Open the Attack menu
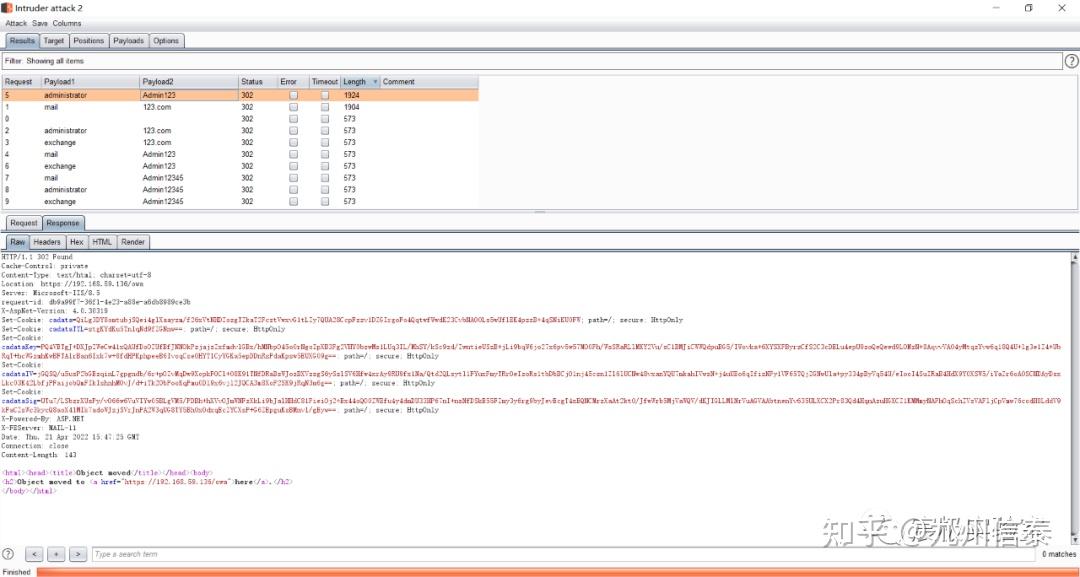Screen dimensions: 1080x577 [16, 23]
